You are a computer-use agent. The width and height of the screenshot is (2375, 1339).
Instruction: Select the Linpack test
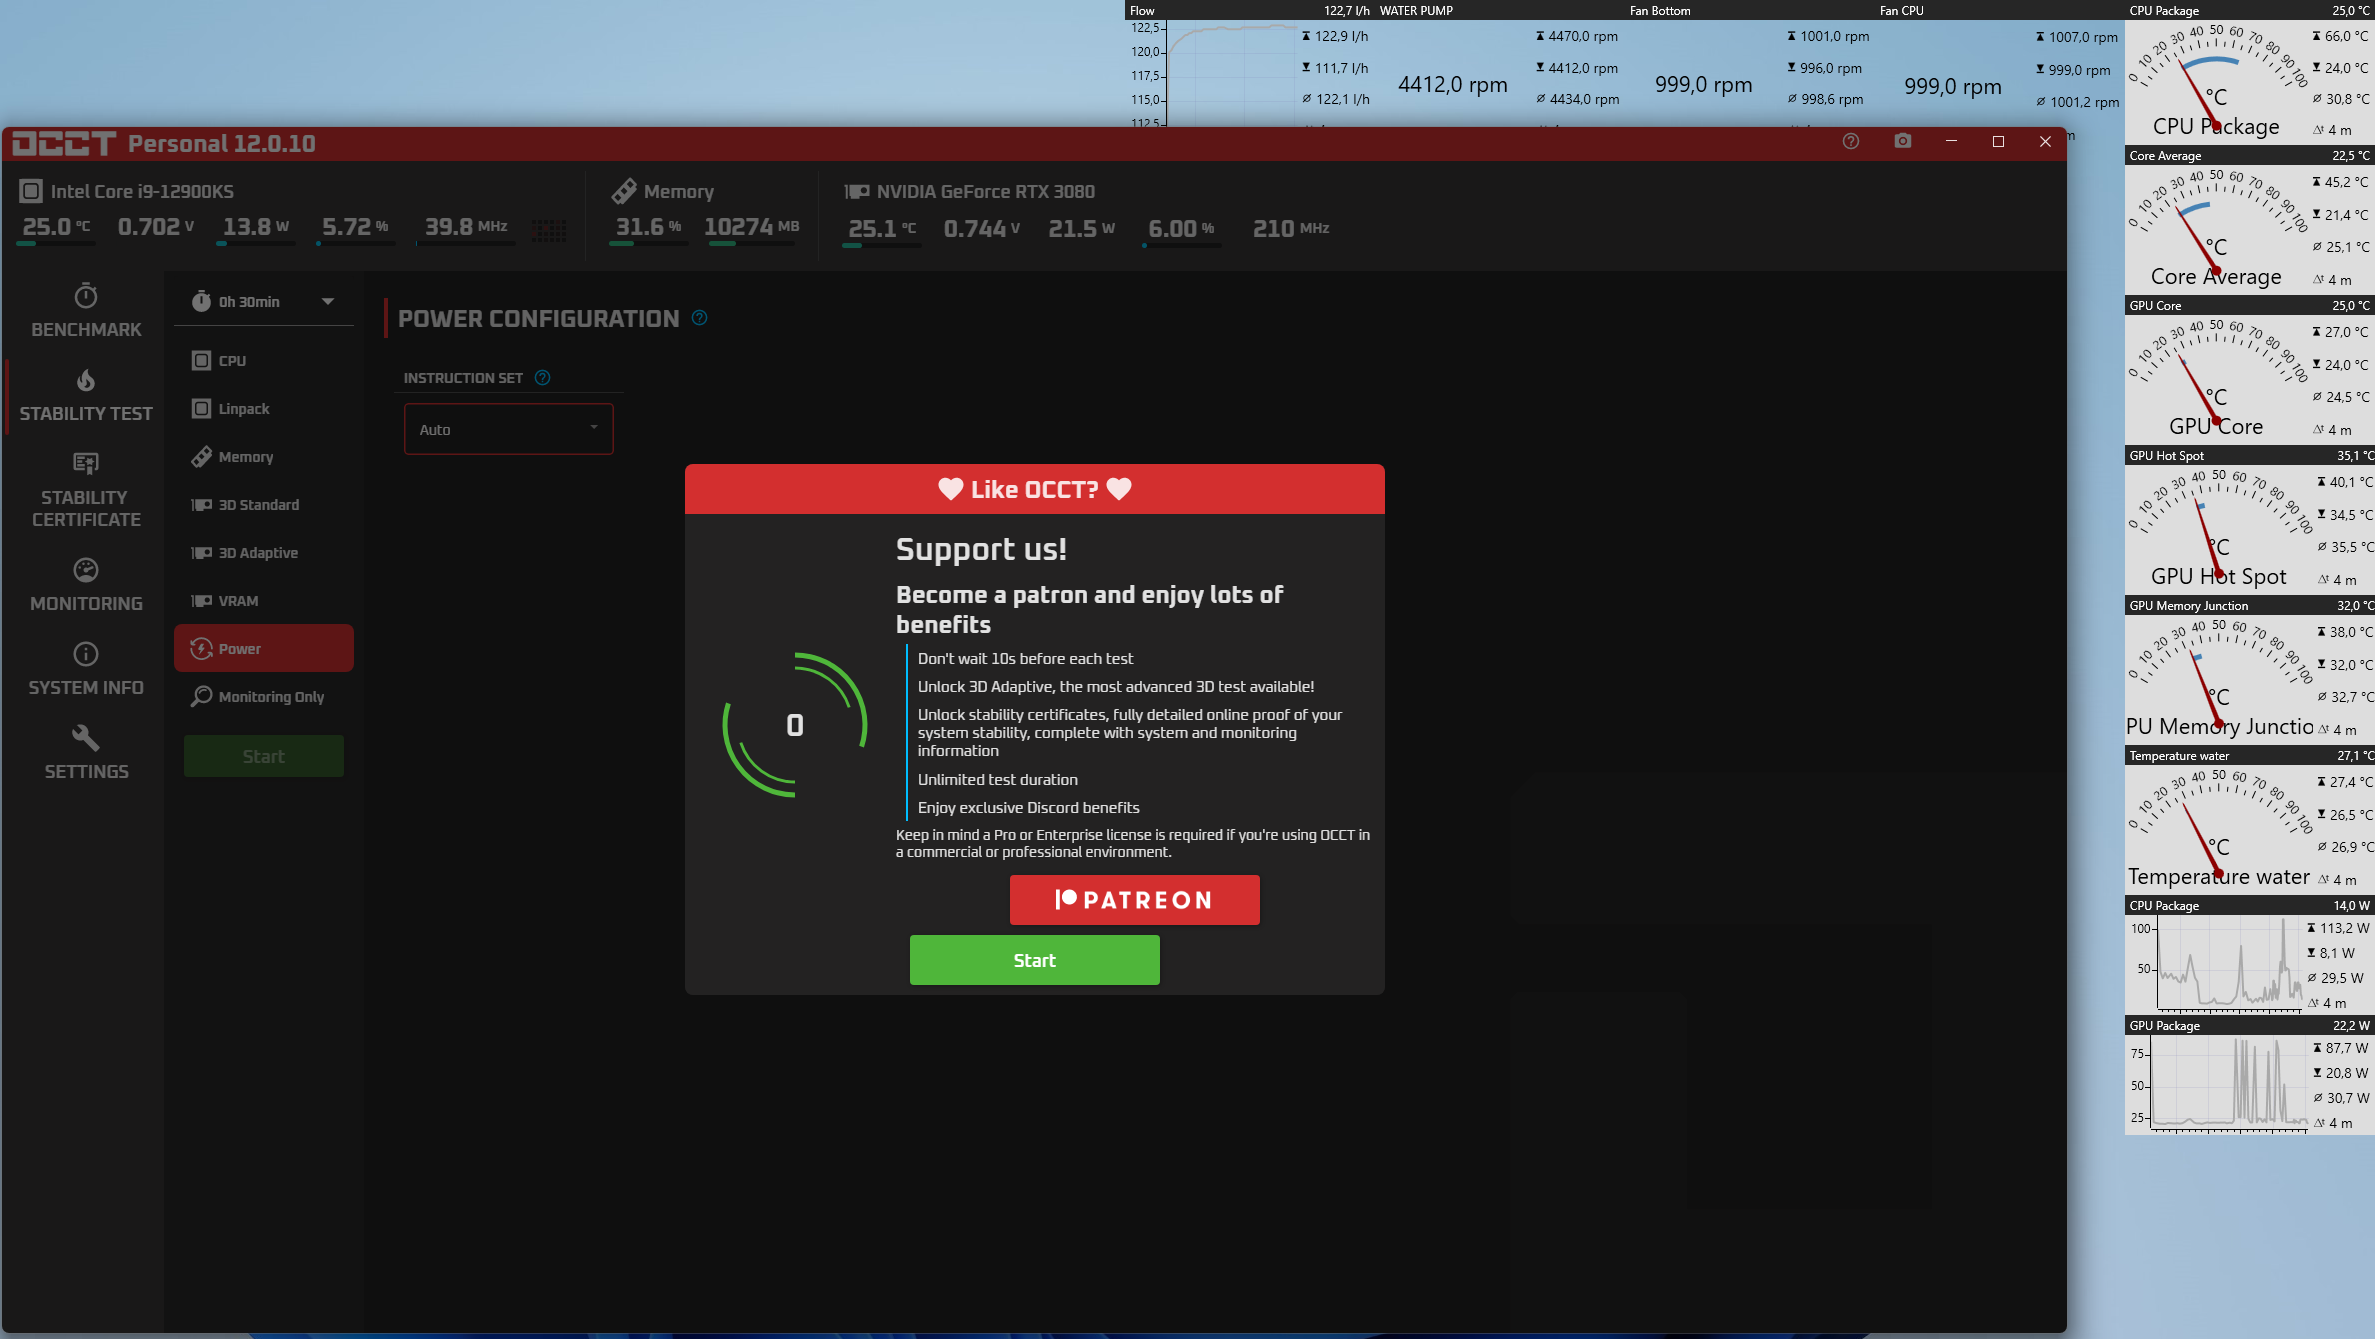(x=244, y=409)
